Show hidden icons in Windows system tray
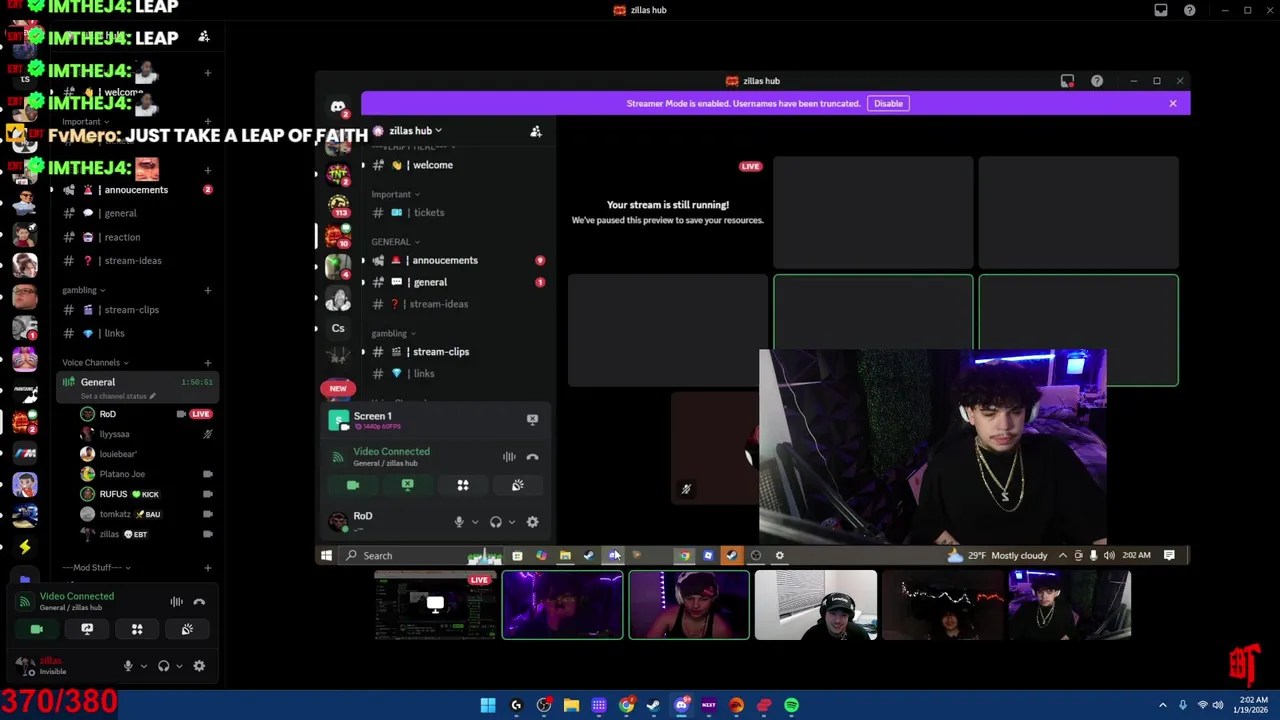The height and width of the screenshot is (720, 1280). [x=1163, y=705]
